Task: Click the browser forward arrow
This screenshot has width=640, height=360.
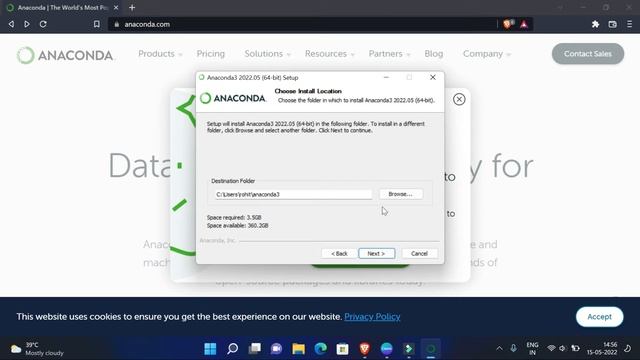Action: [27, 24]
